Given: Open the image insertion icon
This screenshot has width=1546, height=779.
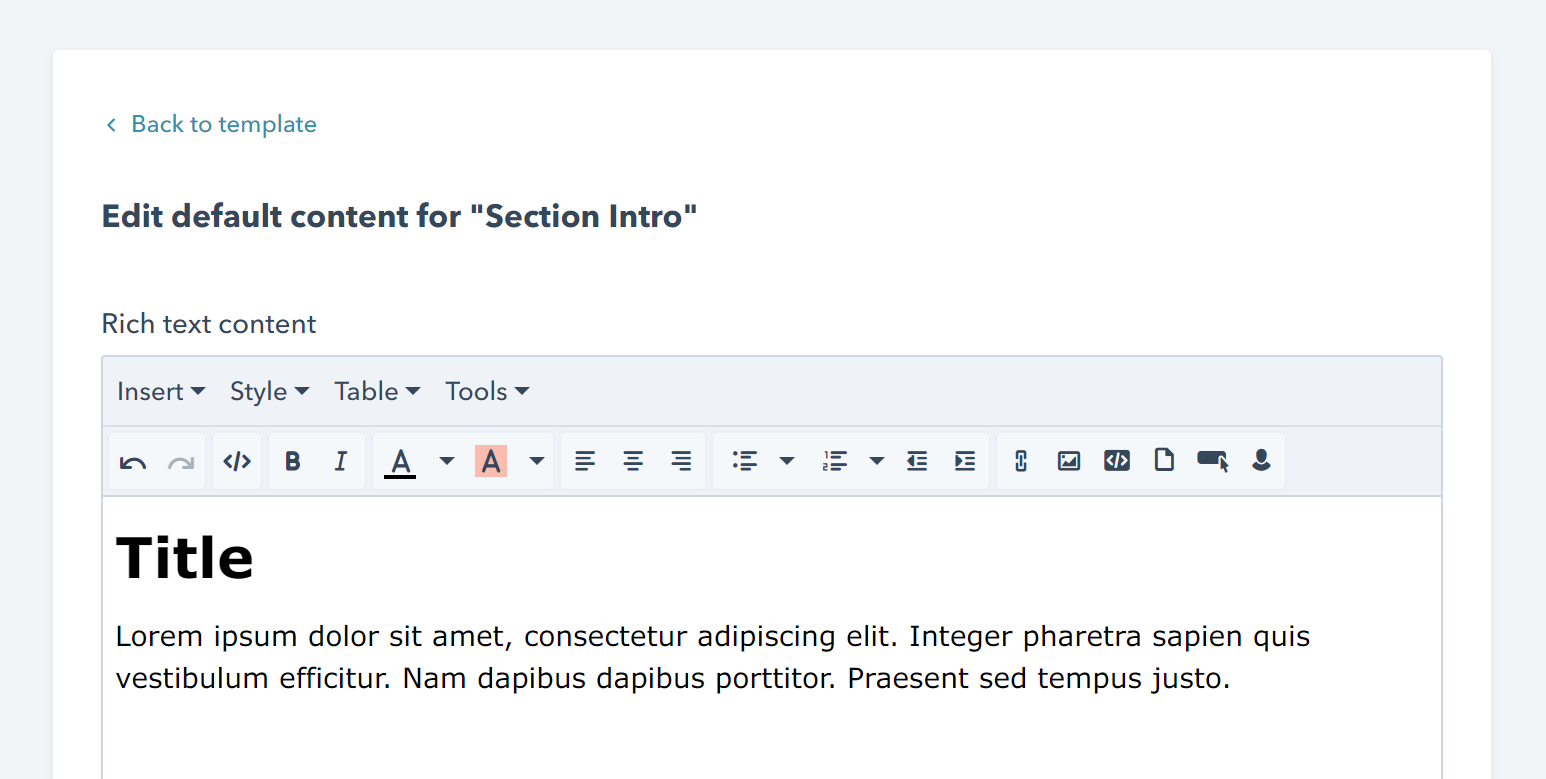Looking at the screenshot, I should pos(1068,461).
